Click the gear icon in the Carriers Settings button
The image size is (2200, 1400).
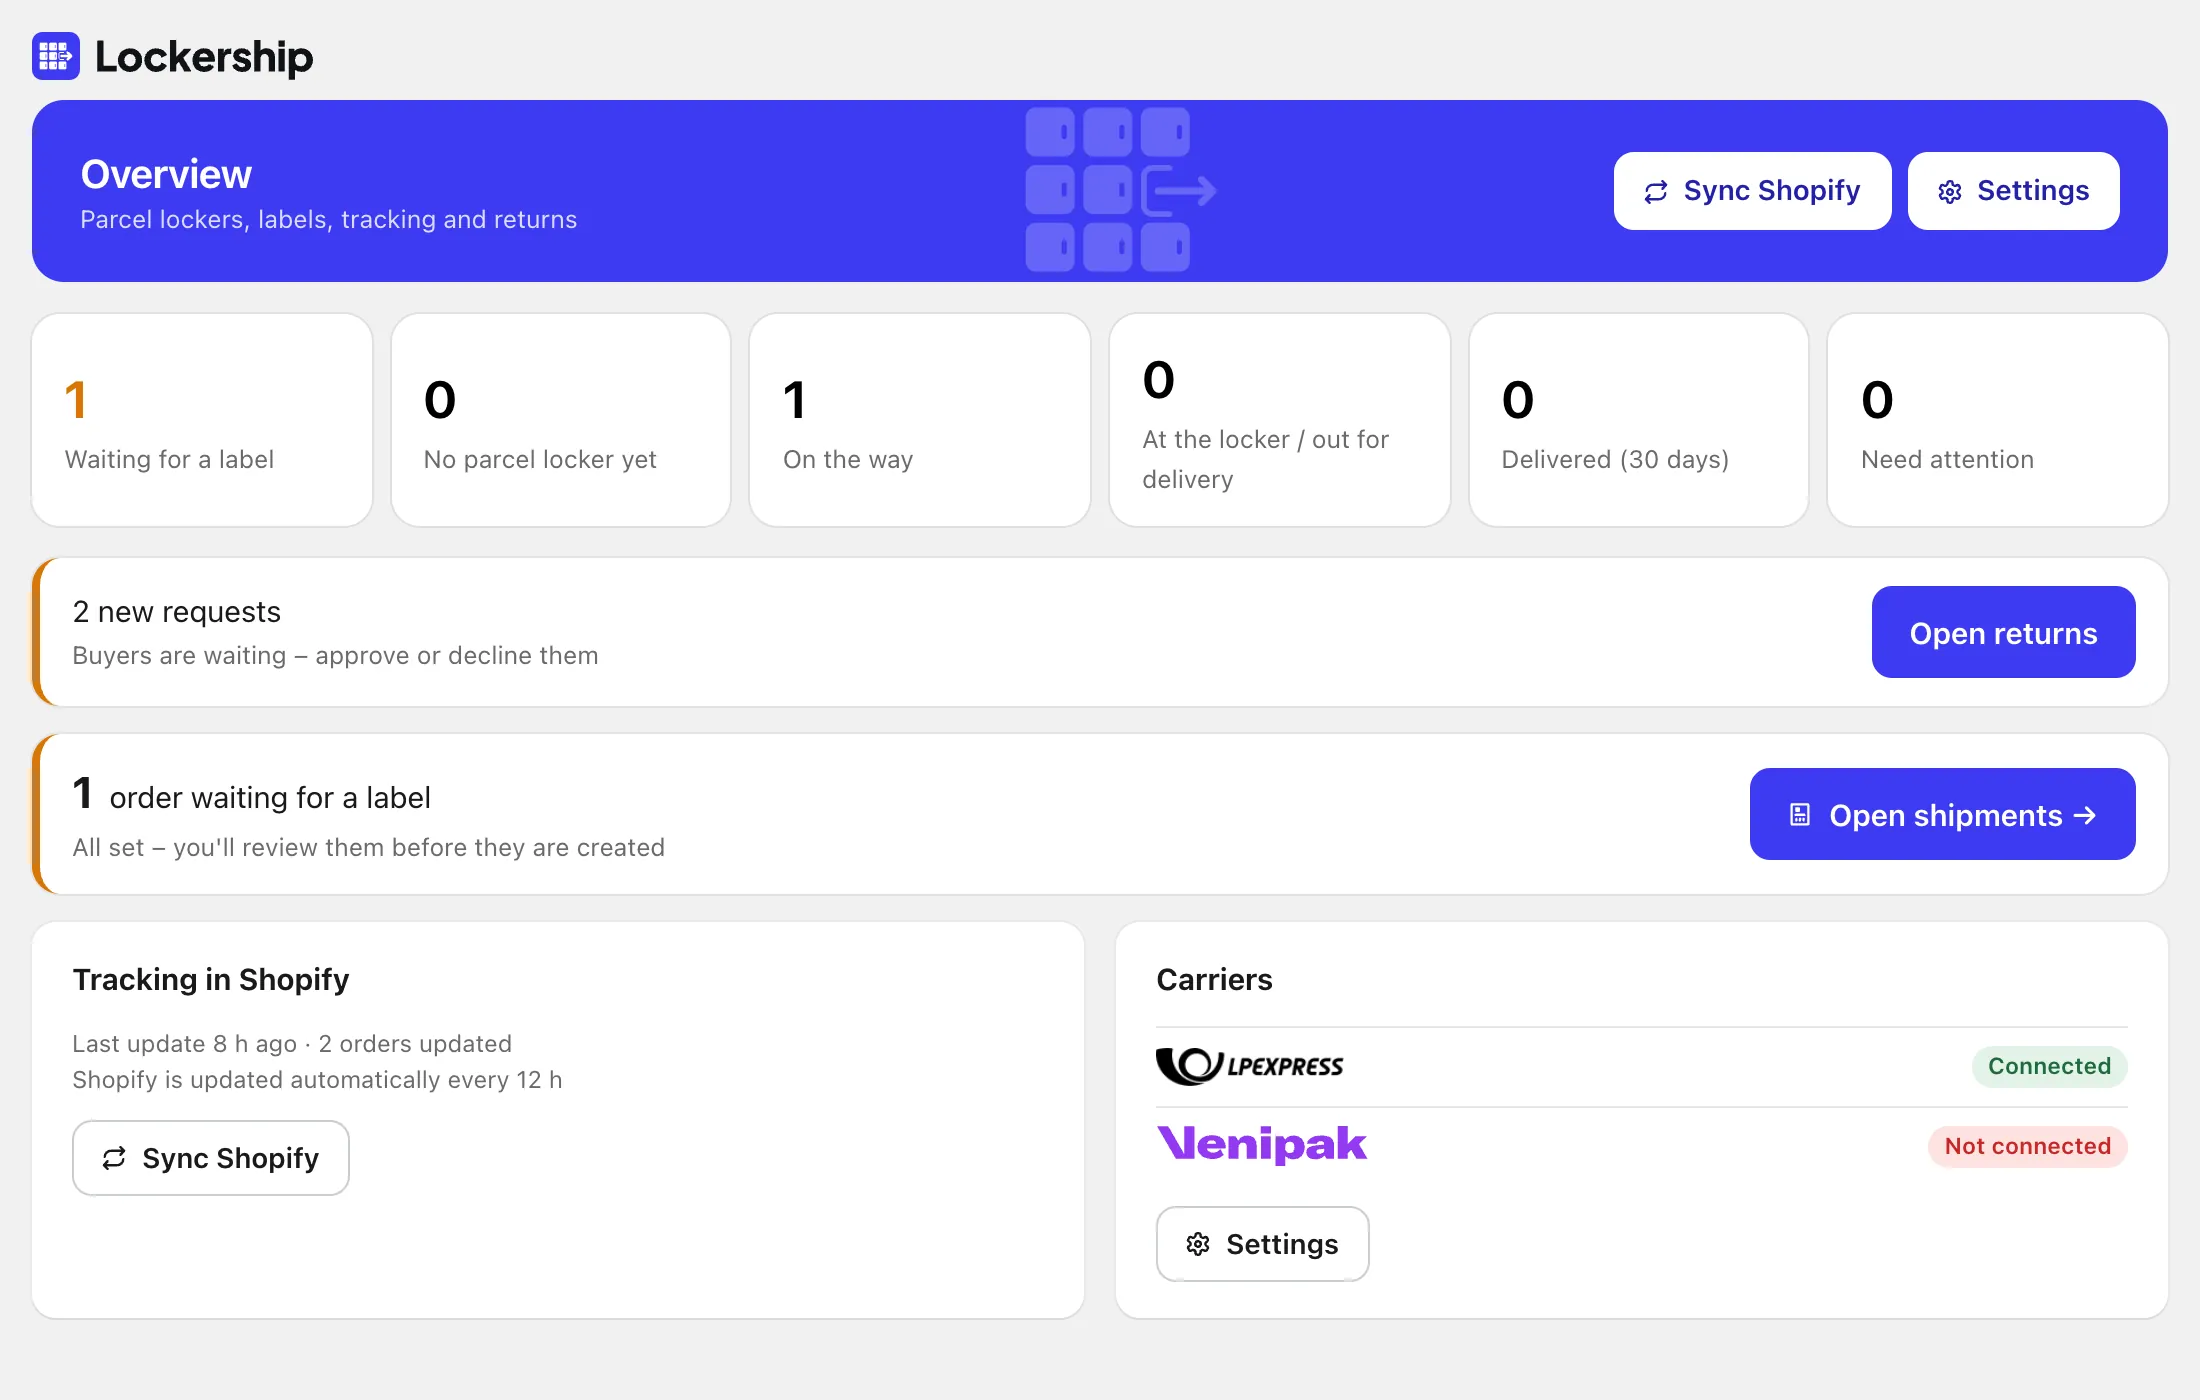(1198, 1244)
